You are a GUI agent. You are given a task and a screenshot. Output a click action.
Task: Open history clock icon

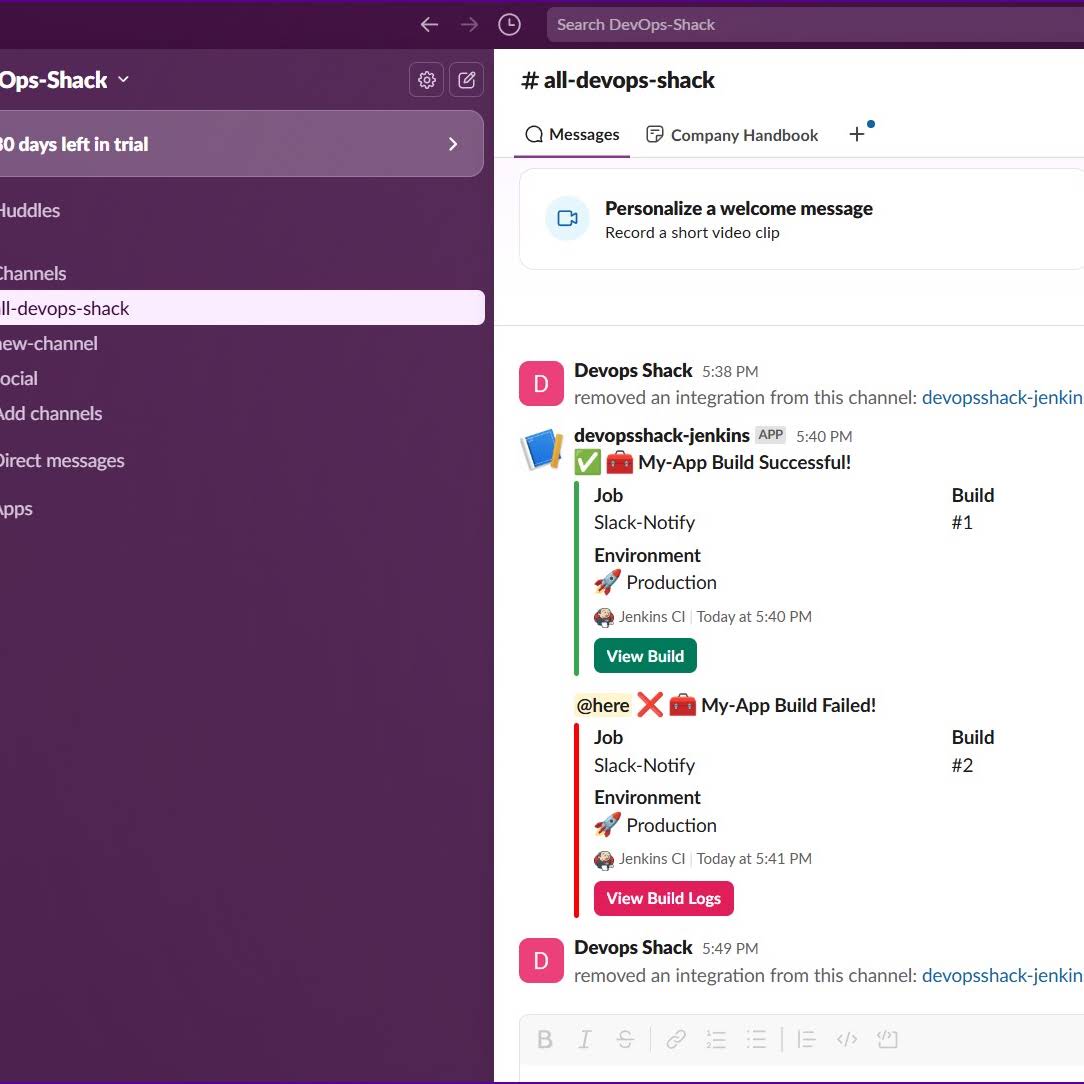tap(510, 25)
